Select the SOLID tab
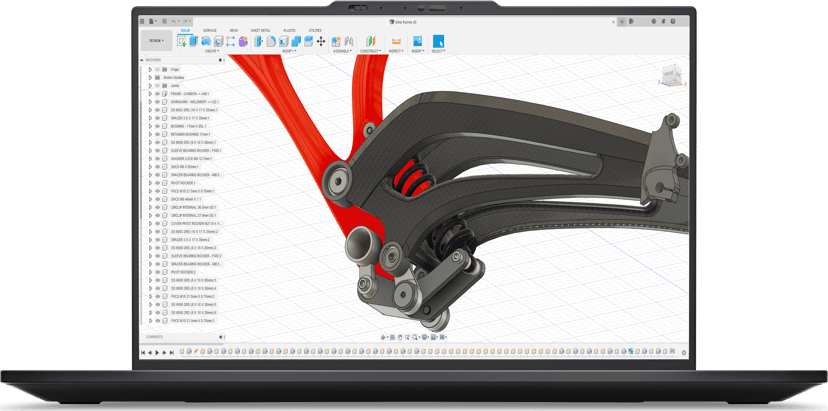This screenshot has width=828, height=411. [185, 31]
